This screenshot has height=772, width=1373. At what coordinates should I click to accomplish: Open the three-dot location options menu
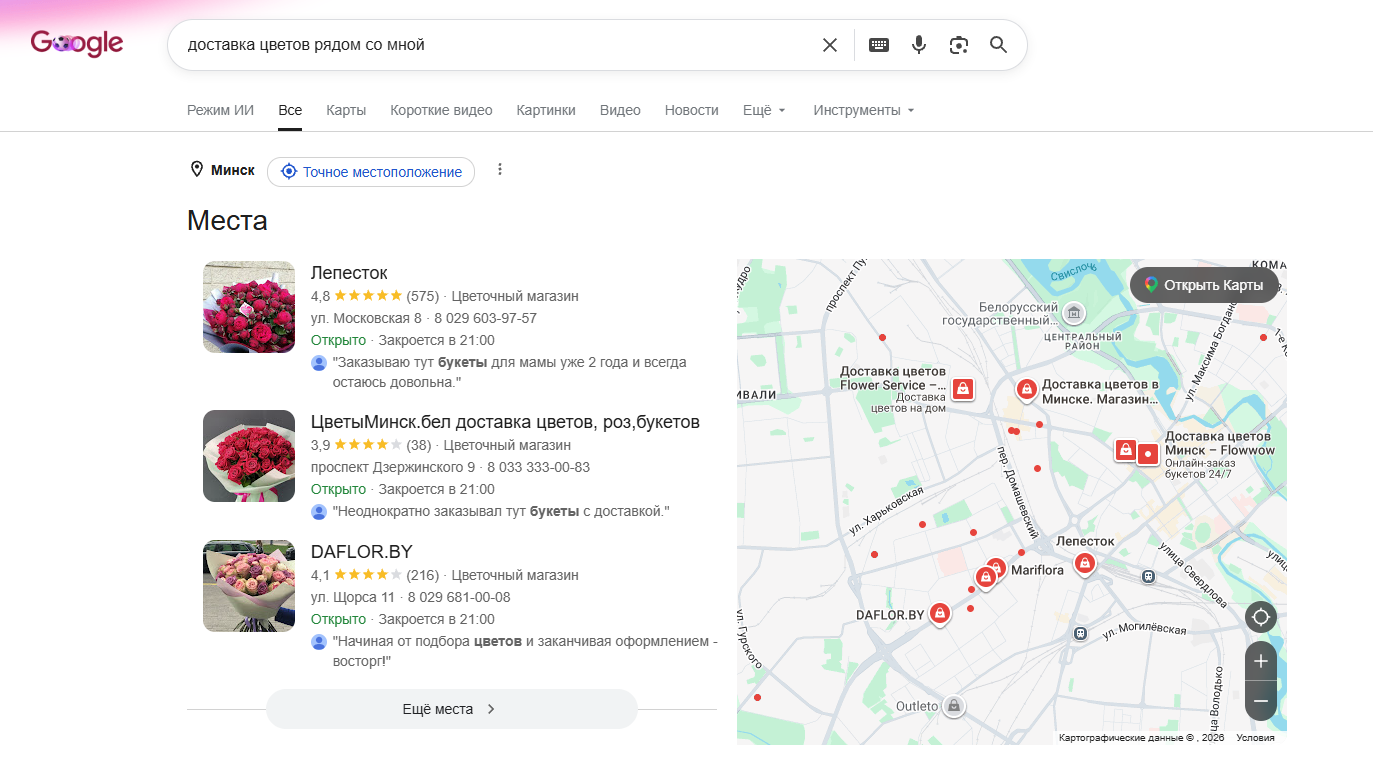point(500,170)
